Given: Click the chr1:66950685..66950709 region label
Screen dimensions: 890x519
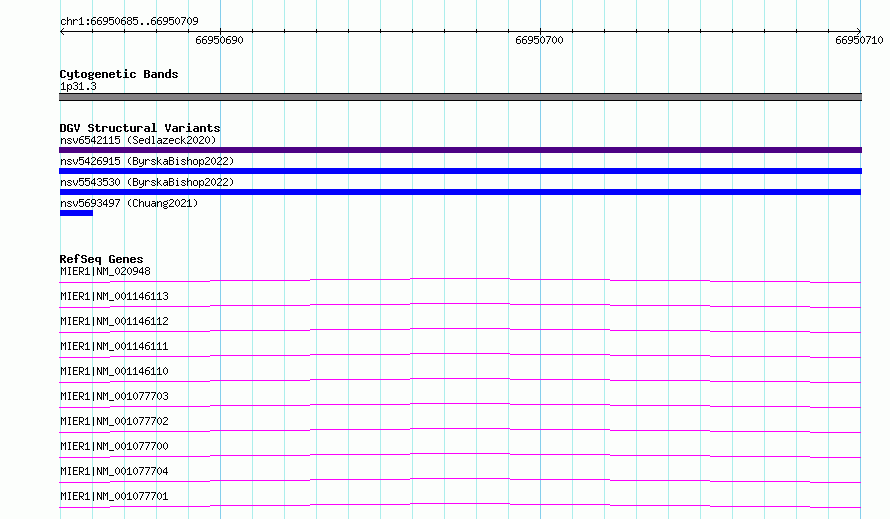Looking at the screenshot, I should tap(129, 21).
